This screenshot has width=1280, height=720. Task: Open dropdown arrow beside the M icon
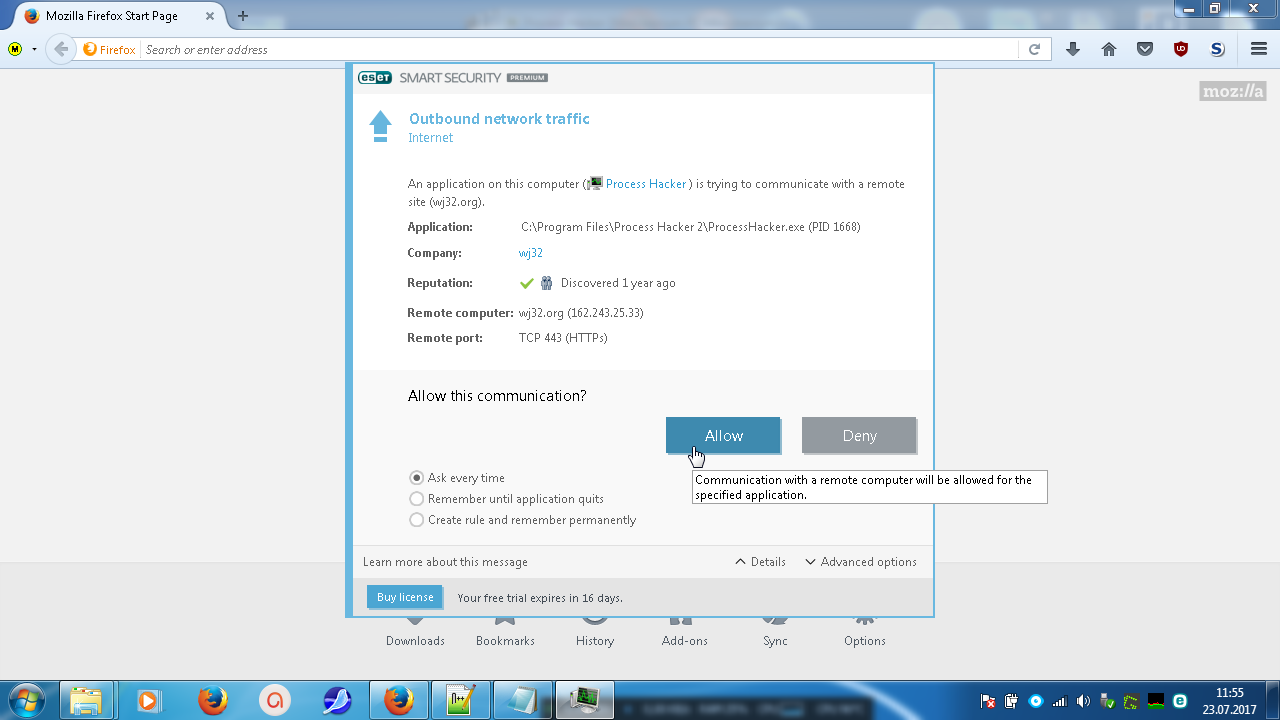click(x=34, y=49)
